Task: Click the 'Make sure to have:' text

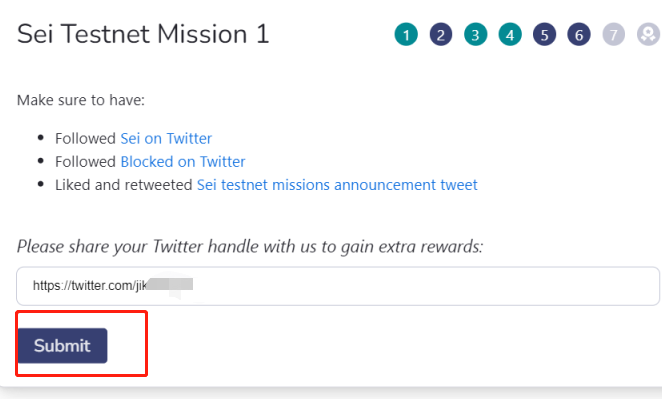Action: [x=81, y=100]
